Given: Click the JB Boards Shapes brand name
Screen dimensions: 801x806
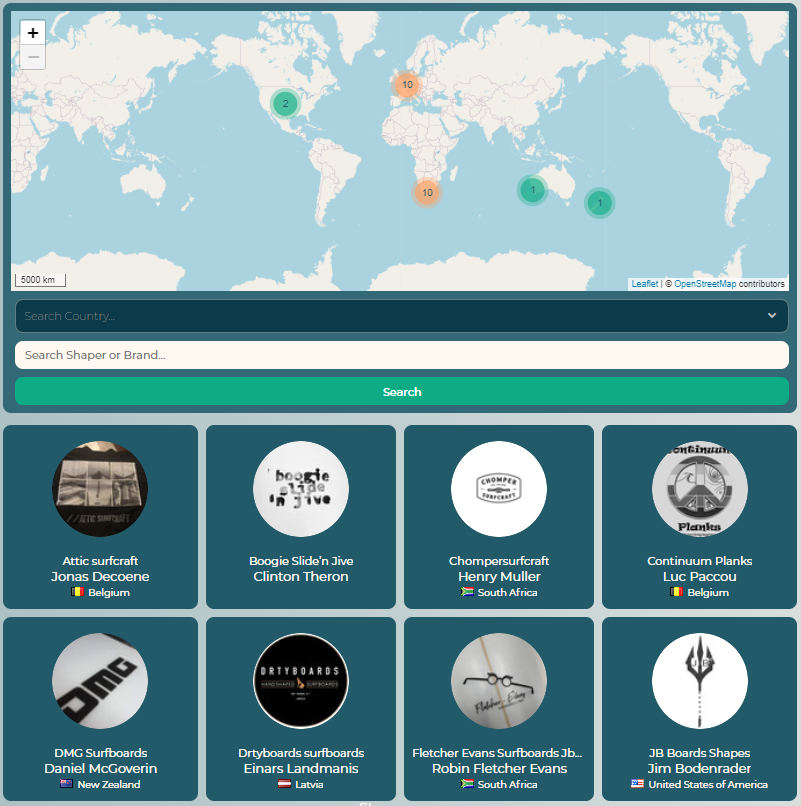Looking at the screenshot, I should (x=700, y=753).
